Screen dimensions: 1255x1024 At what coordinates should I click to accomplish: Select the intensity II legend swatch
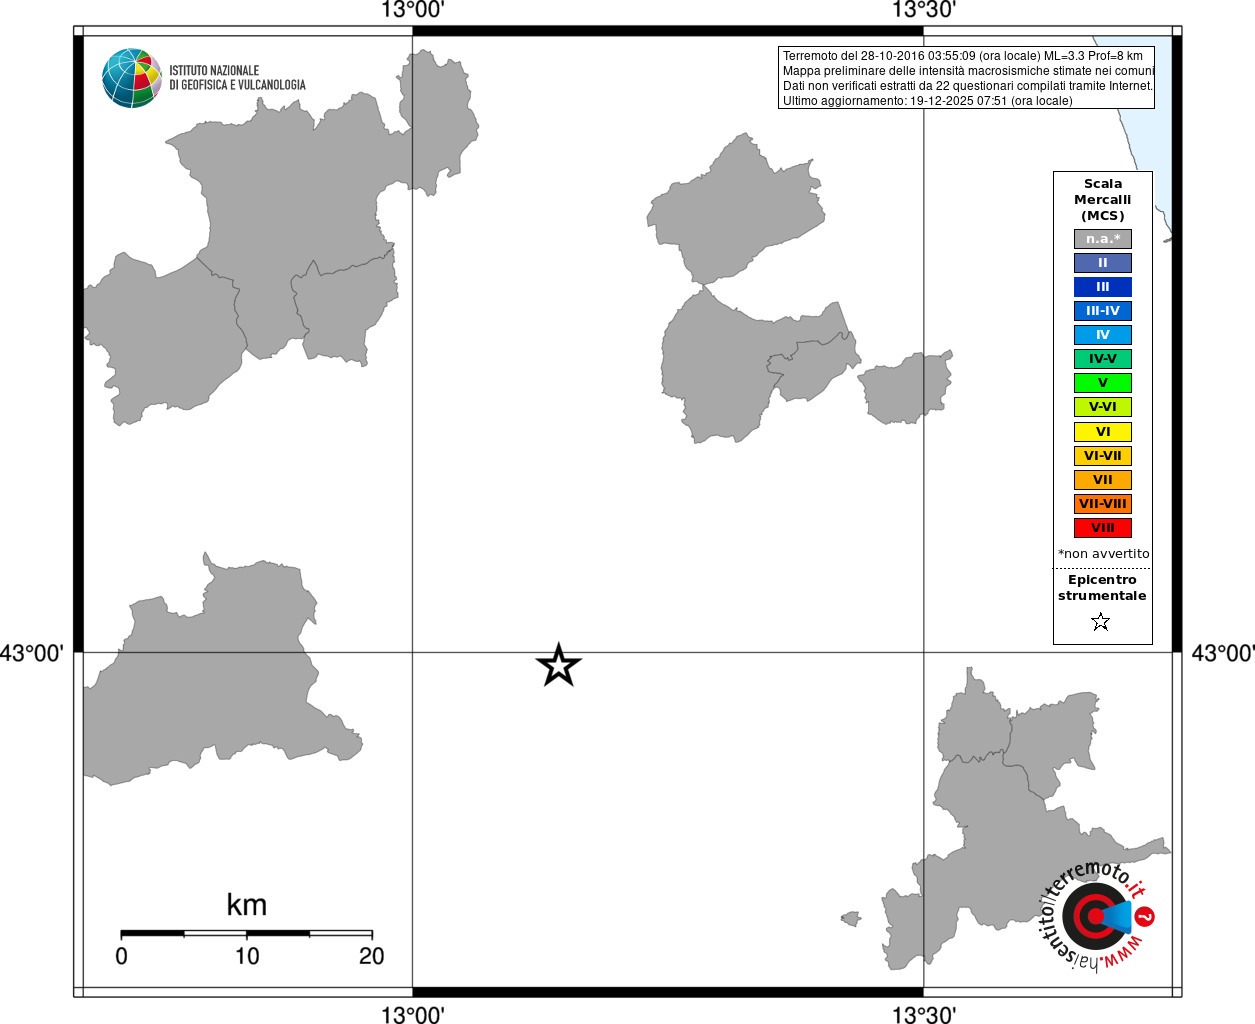pyautogui.click(x=1103, y=263)
